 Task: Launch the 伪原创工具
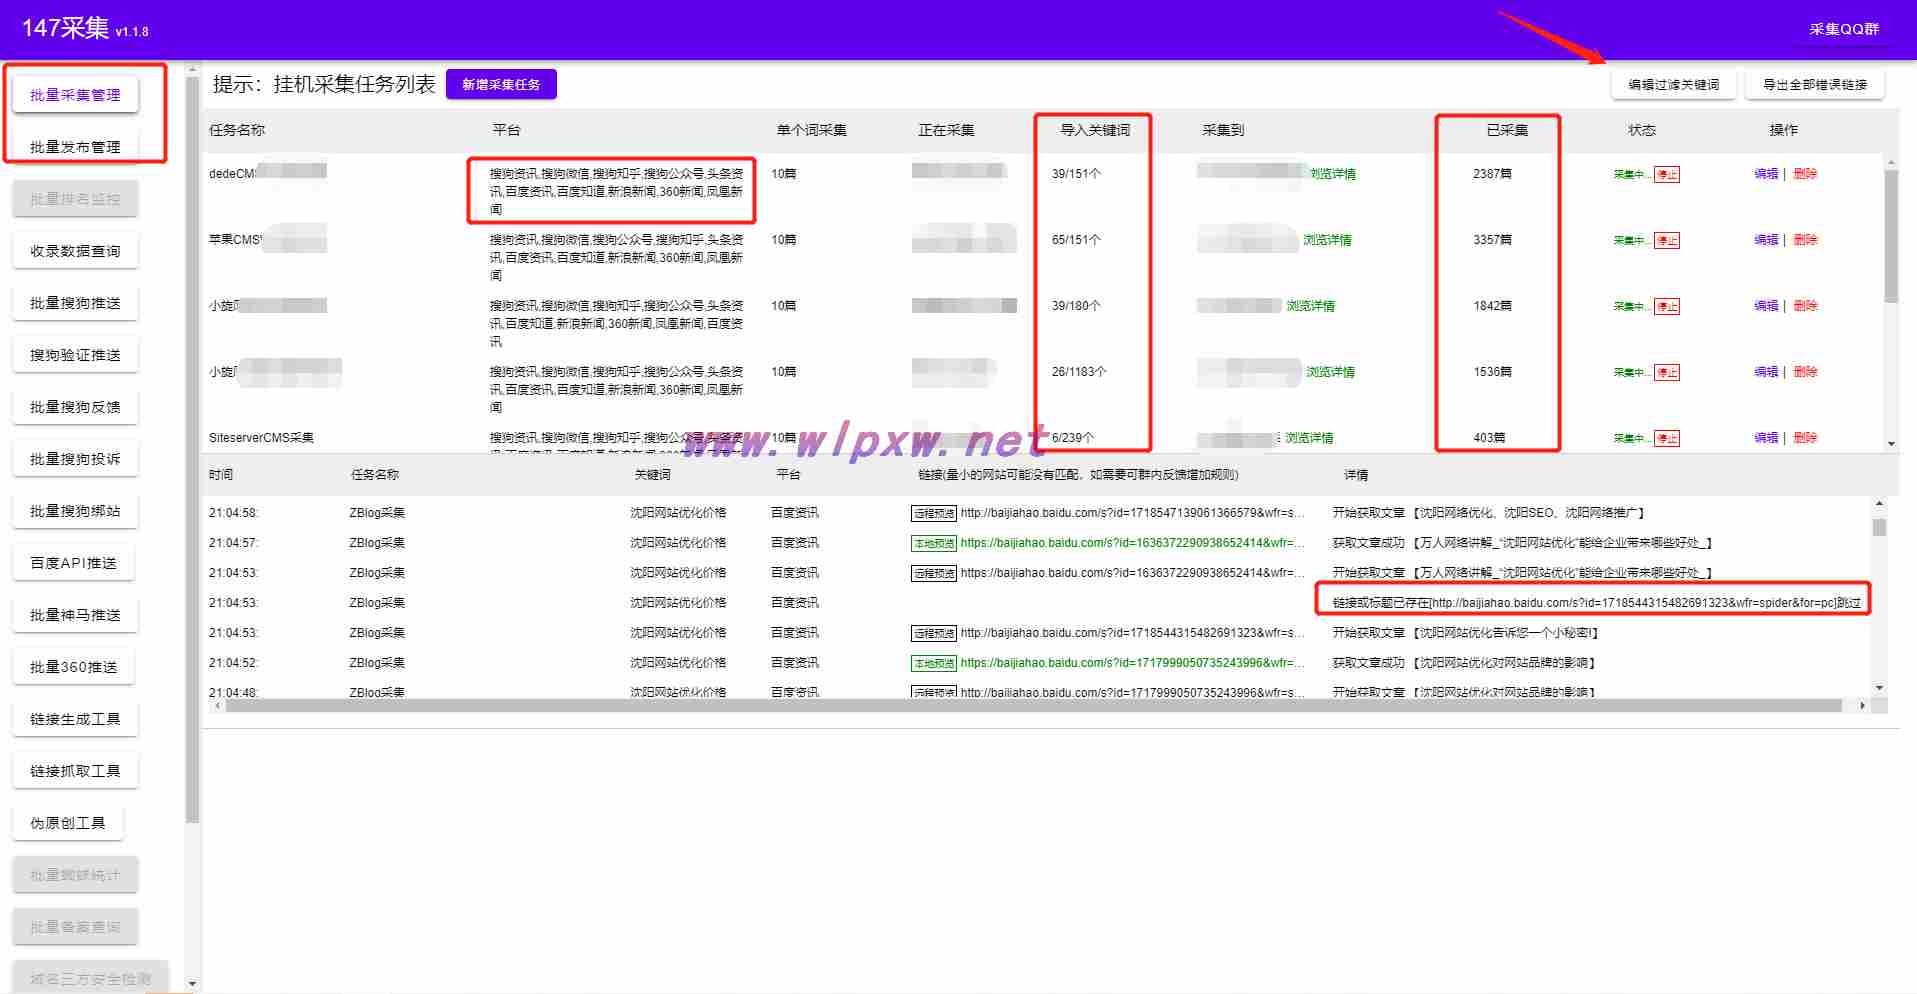click(x=67, y=823)
